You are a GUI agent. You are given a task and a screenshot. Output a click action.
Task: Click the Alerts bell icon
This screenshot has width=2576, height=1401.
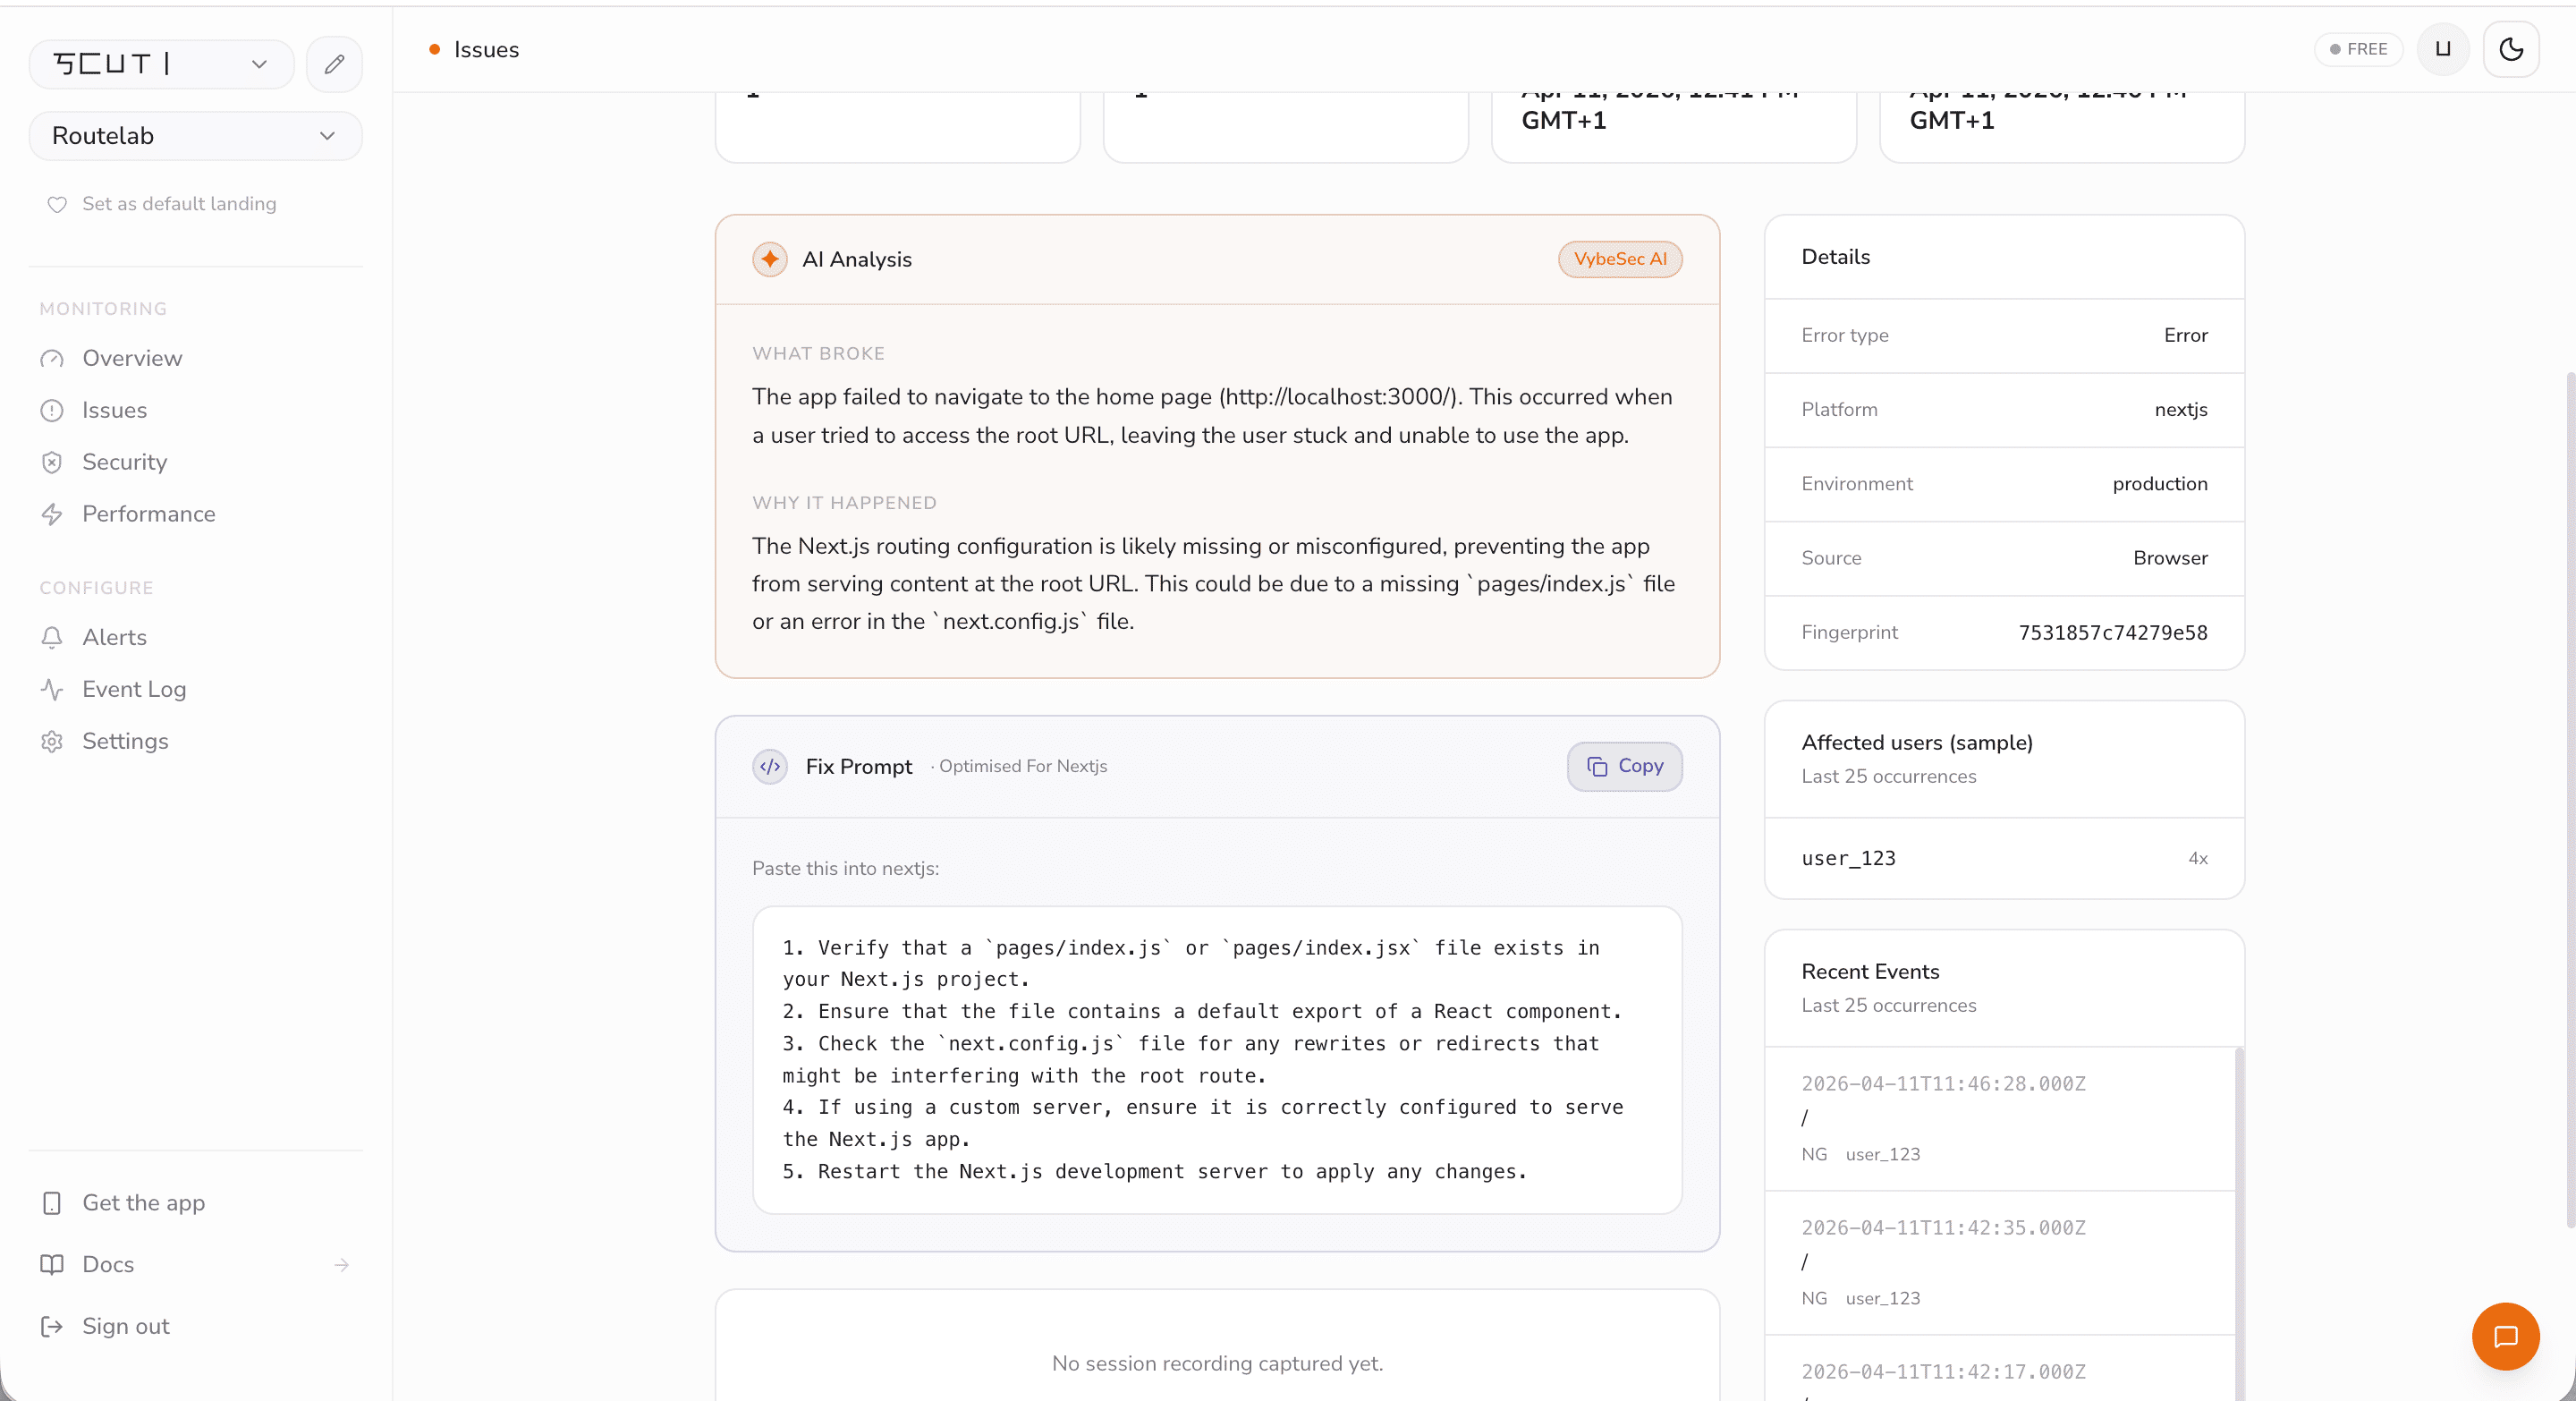point(52,638)
